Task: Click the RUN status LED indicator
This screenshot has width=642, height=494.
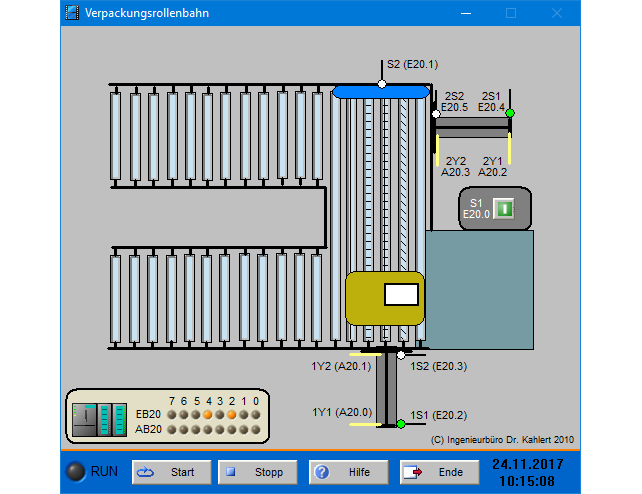Action: (x=76, y=472)
